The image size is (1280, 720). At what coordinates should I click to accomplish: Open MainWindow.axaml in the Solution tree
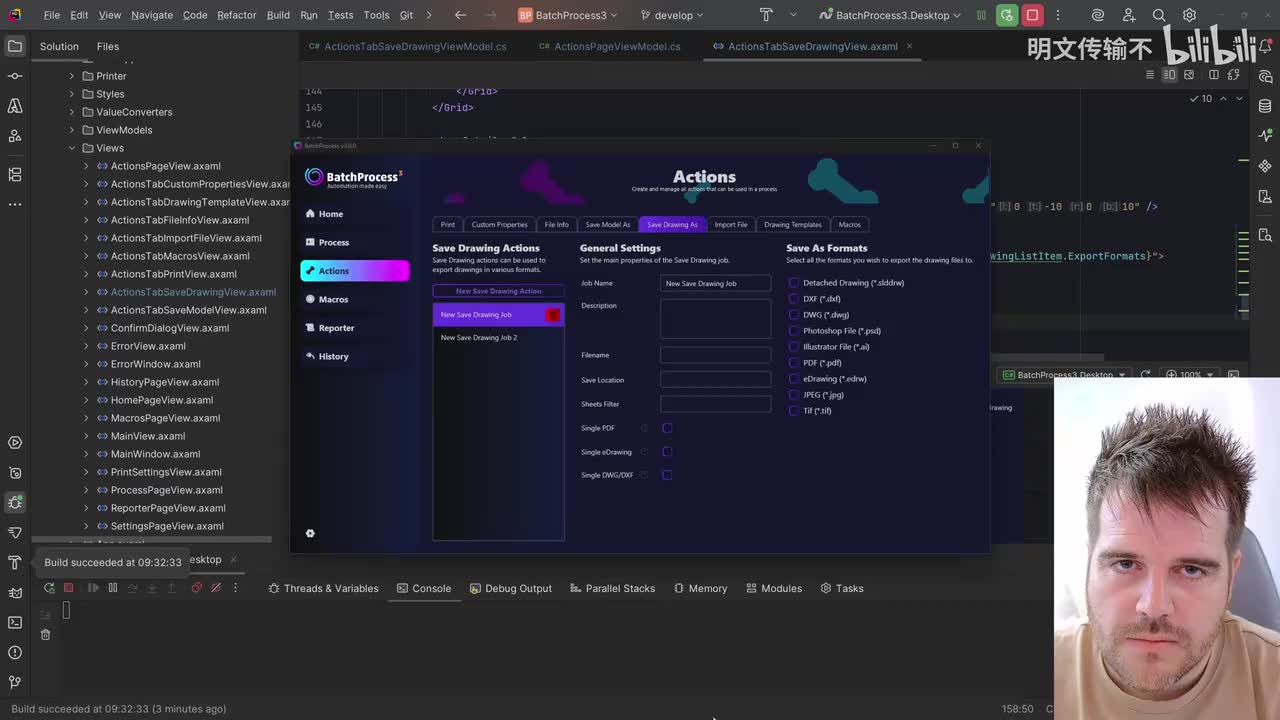pos(155,454)
